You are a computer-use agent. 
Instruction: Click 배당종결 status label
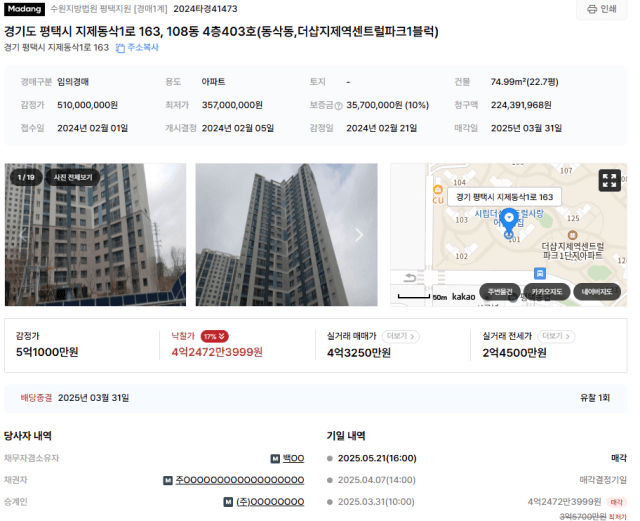click(x=36, y=398)
